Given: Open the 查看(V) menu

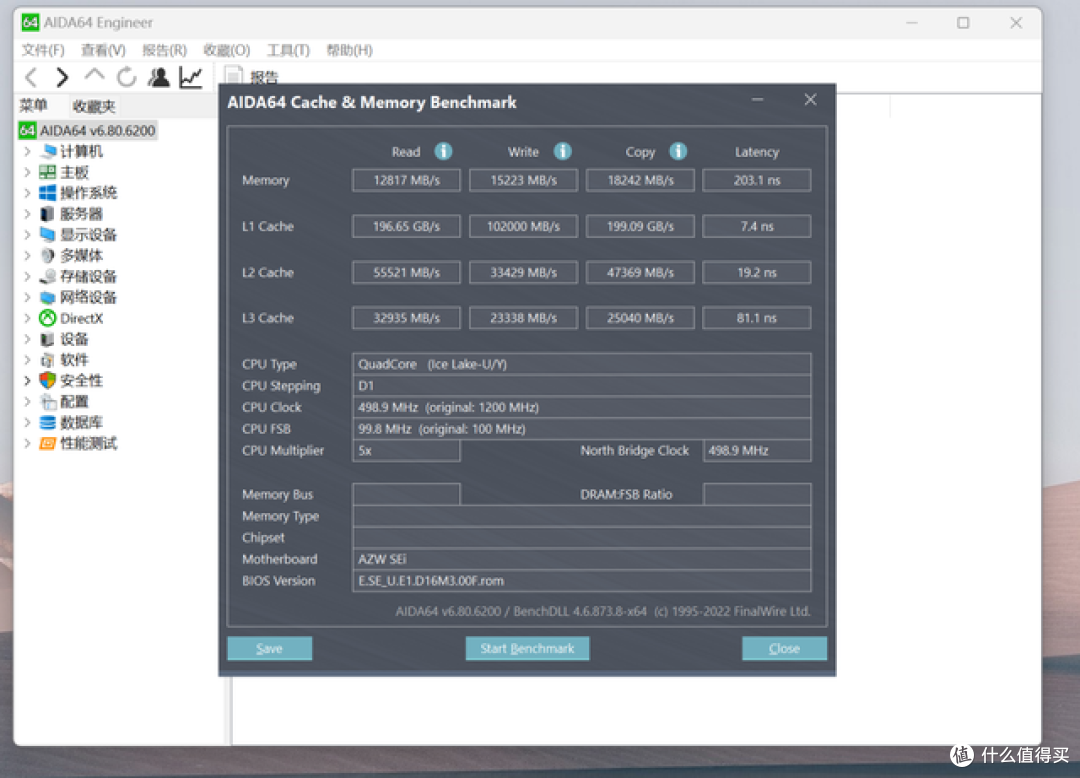Looking at the screenshot, I should 103,50.
